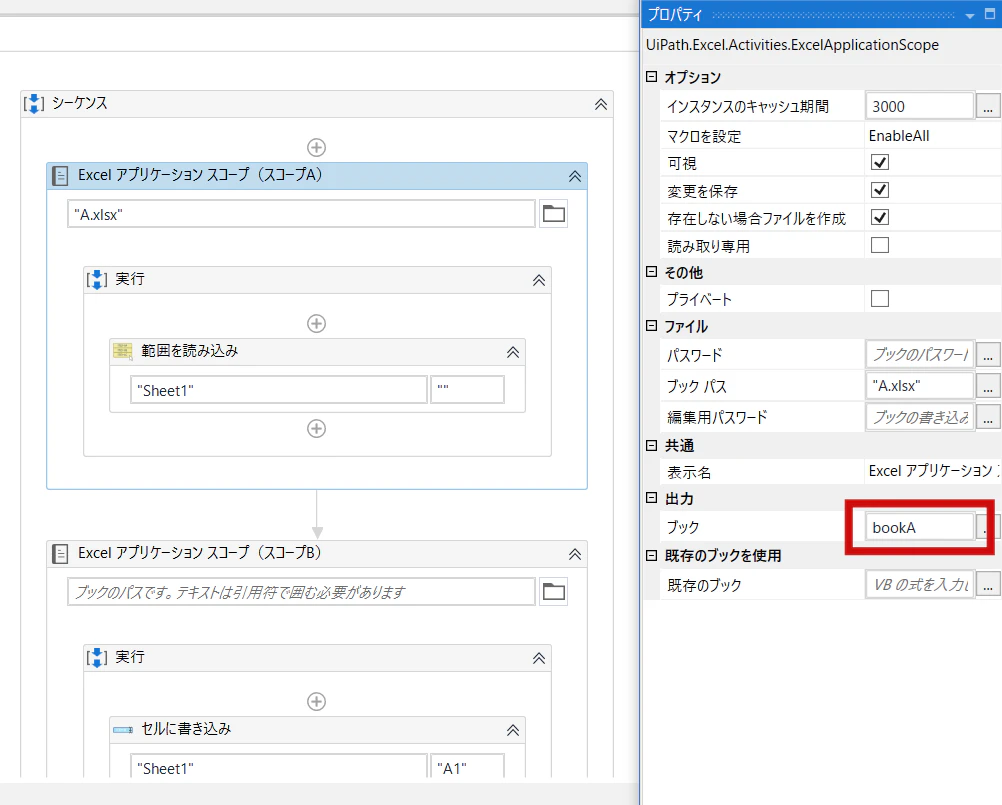The width and height of the screenshot is (1002, 805).
Task: Collapse the オプション property section
Action: tap(651, 77)
